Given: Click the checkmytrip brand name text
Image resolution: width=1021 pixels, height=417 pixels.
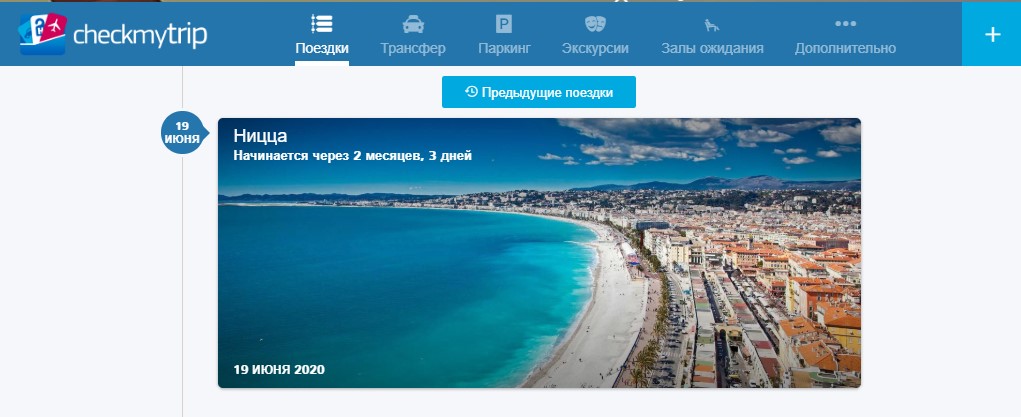Looking at the screenshot, I should 139,35.
